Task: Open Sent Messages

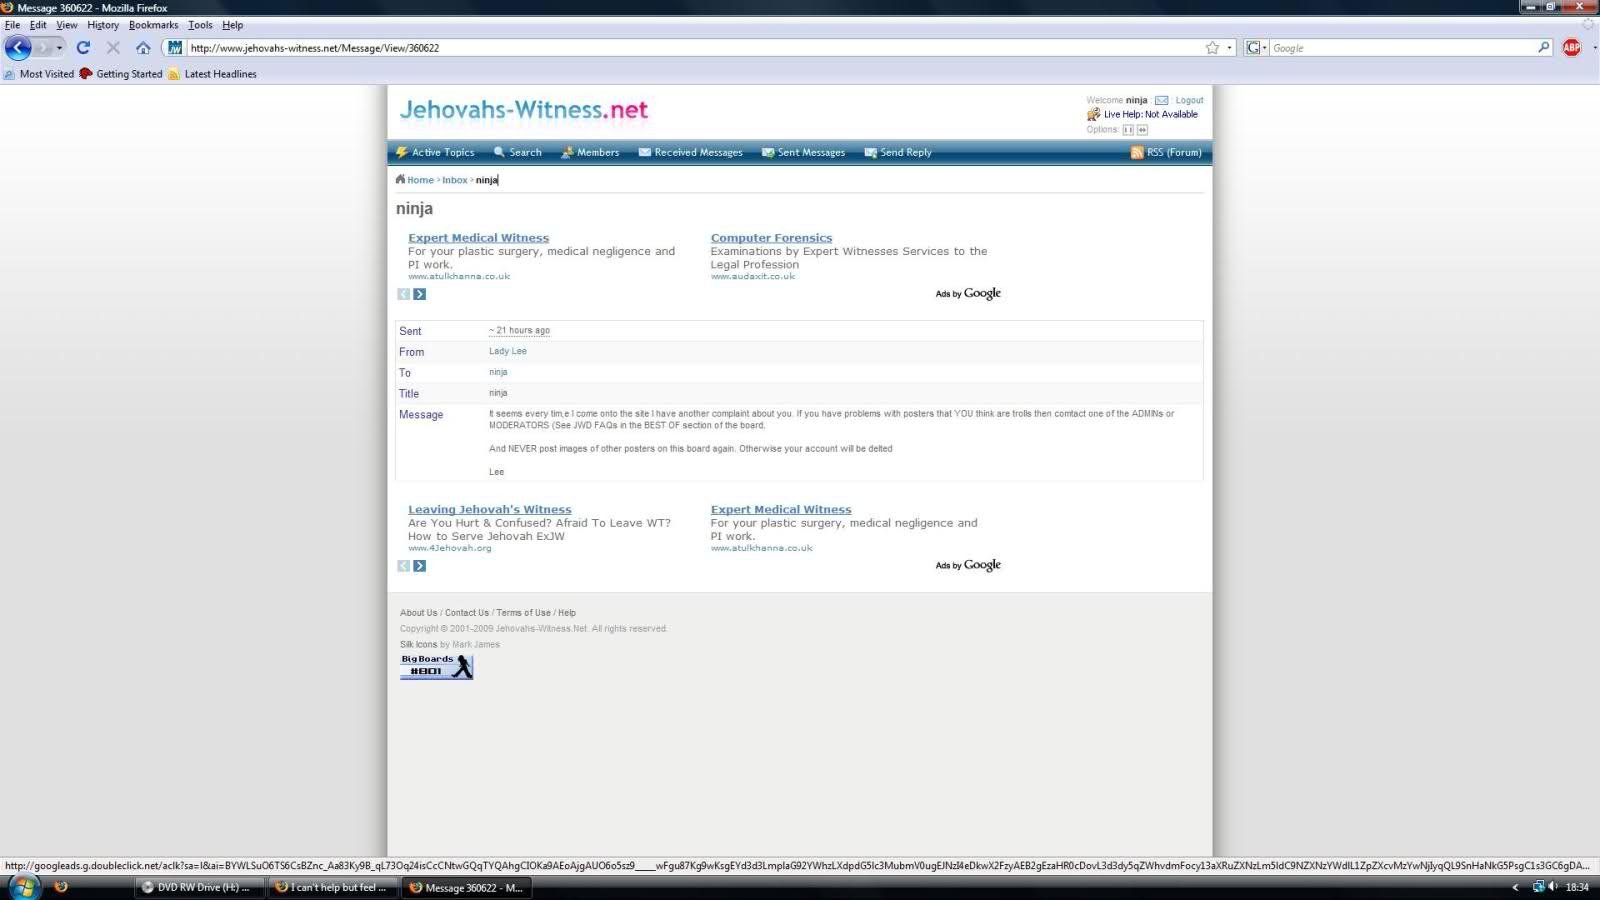Action: pyautogui.click(x=804, y=152)
